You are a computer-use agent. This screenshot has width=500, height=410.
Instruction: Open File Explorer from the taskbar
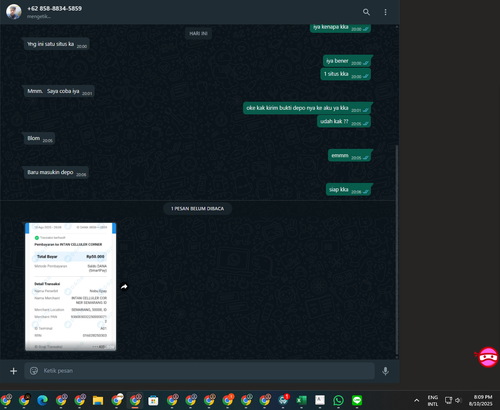(98, 400)
